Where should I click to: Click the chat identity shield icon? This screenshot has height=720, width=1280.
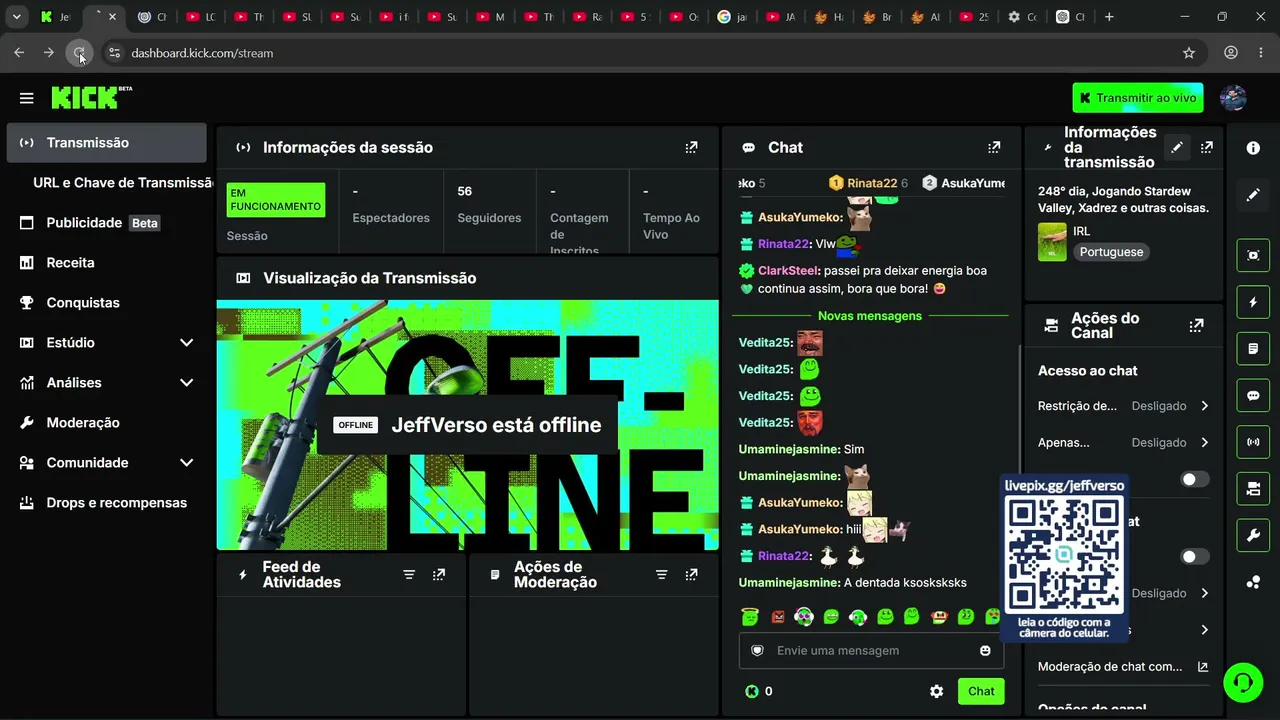point(757,651)
